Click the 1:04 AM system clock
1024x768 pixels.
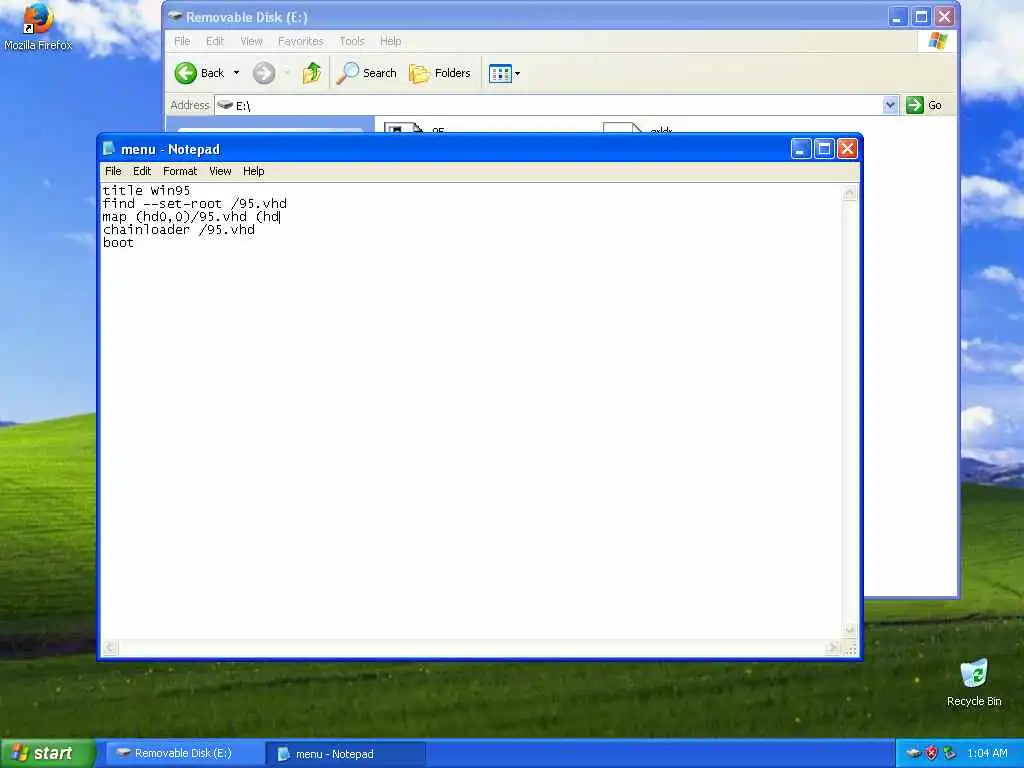(987, 753)
